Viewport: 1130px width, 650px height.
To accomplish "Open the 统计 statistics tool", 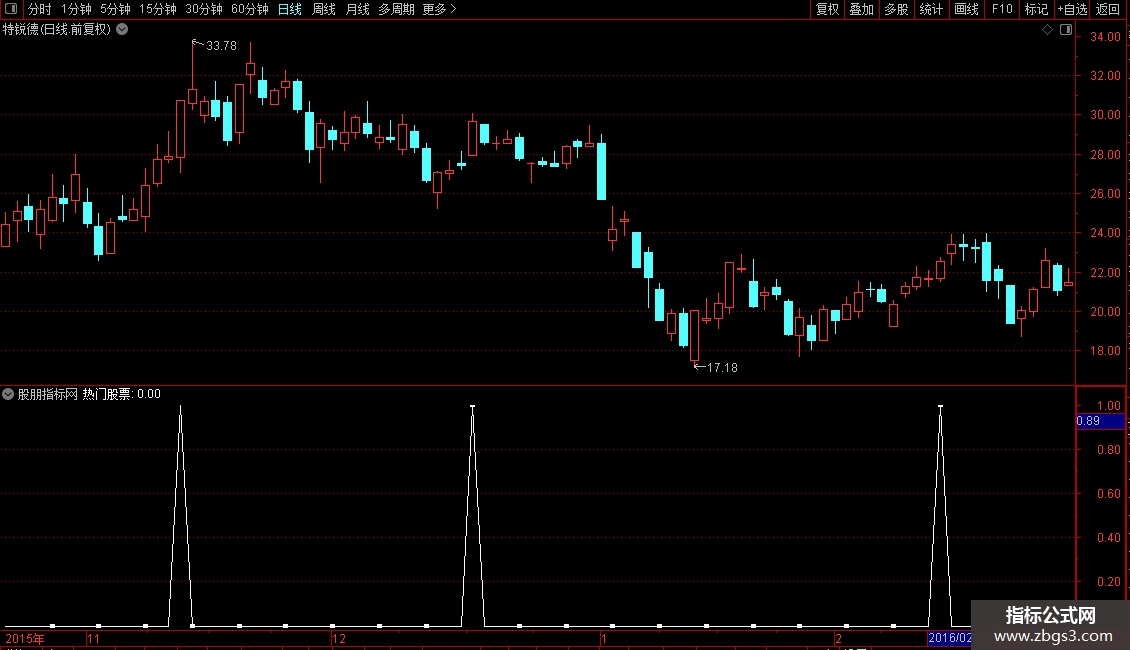I will (x=930, y=9).
